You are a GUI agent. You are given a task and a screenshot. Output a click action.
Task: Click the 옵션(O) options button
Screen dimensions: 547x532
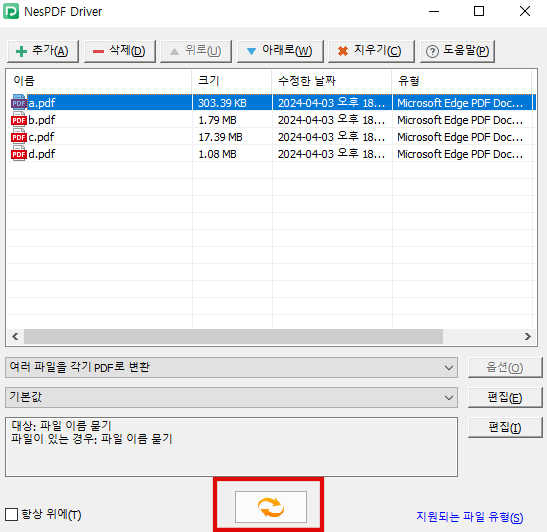point(505,367)
